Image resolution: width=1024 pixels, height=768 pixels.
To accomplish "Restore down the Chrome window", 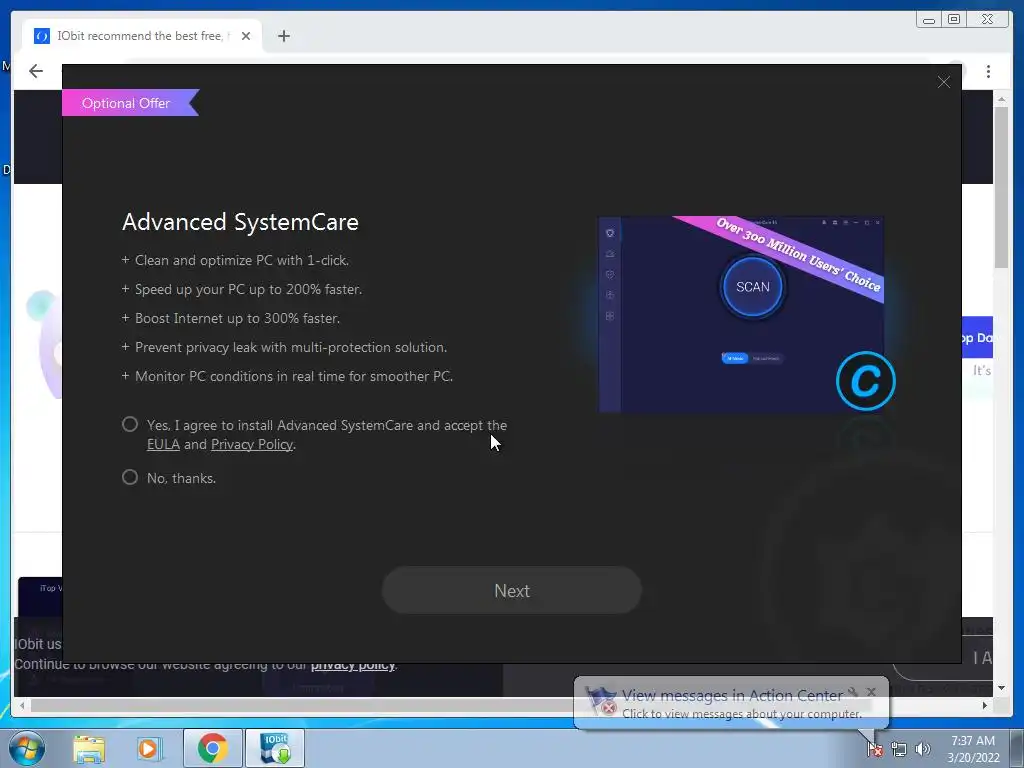I will pos(954,20).
